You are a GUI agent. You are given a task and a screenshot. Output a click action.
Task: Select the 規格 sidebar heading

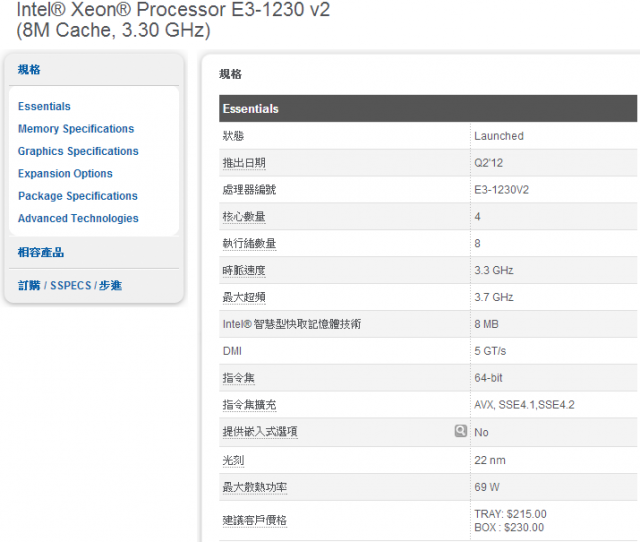point(29,70)
